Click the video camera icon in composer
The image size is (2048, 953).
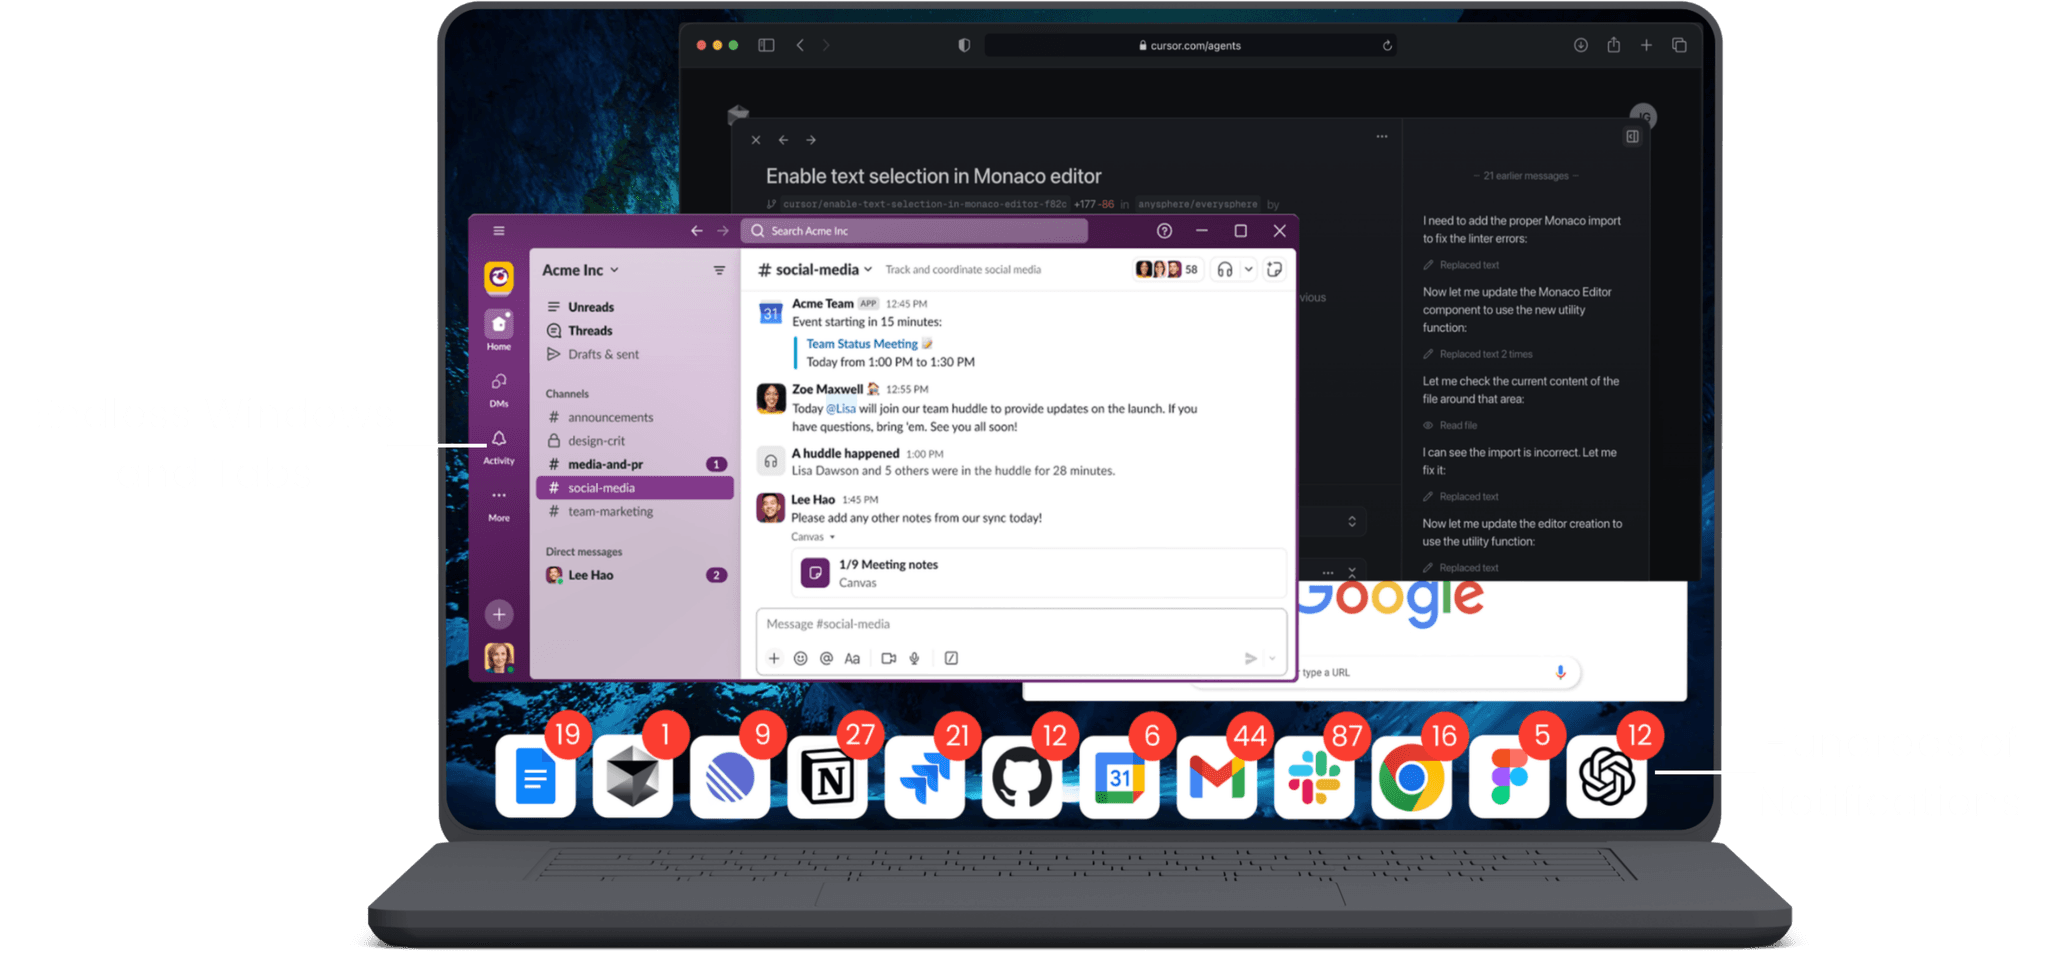point(888,658)
